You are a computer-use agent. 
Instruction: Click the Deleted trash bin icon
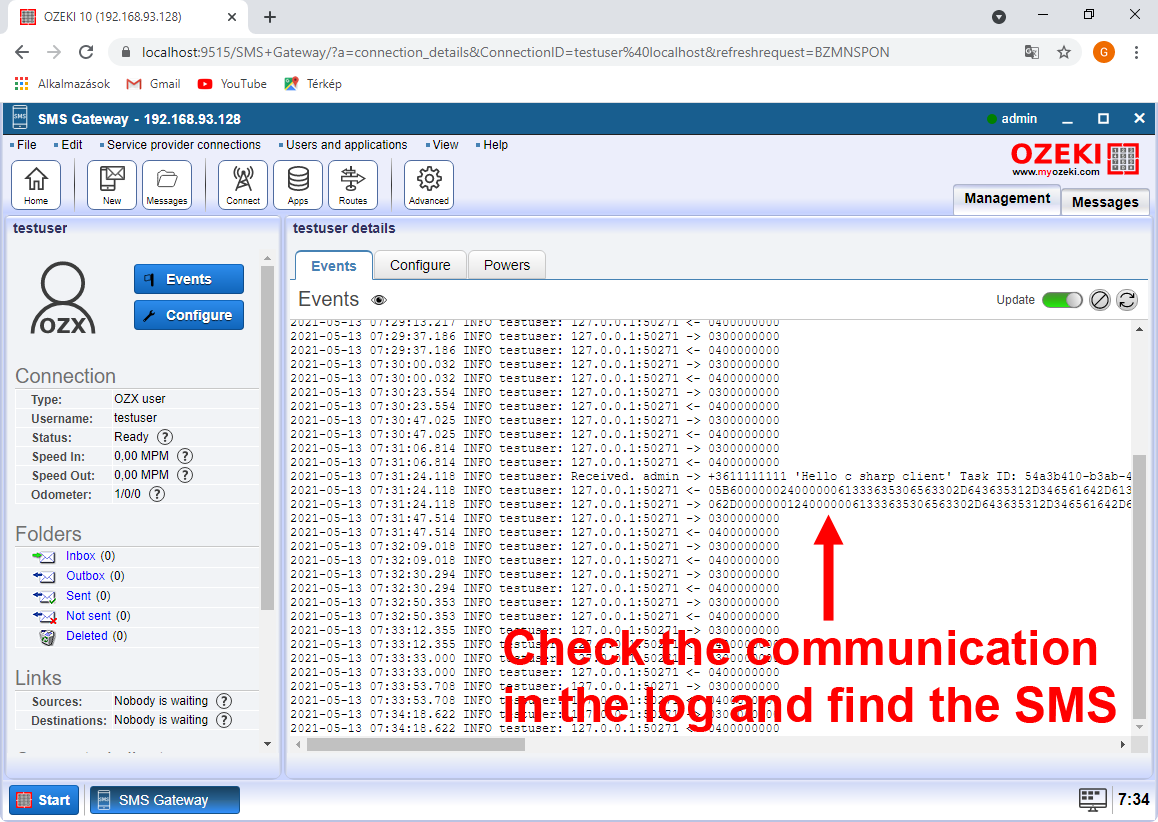pyautogui.click(x=47, y=637)
